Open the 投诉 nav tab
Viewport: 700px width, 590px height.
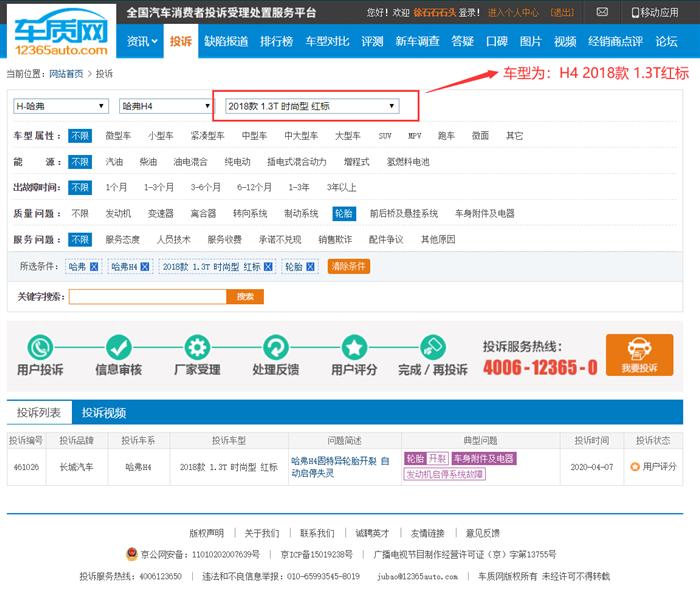(x=181, y=42)
